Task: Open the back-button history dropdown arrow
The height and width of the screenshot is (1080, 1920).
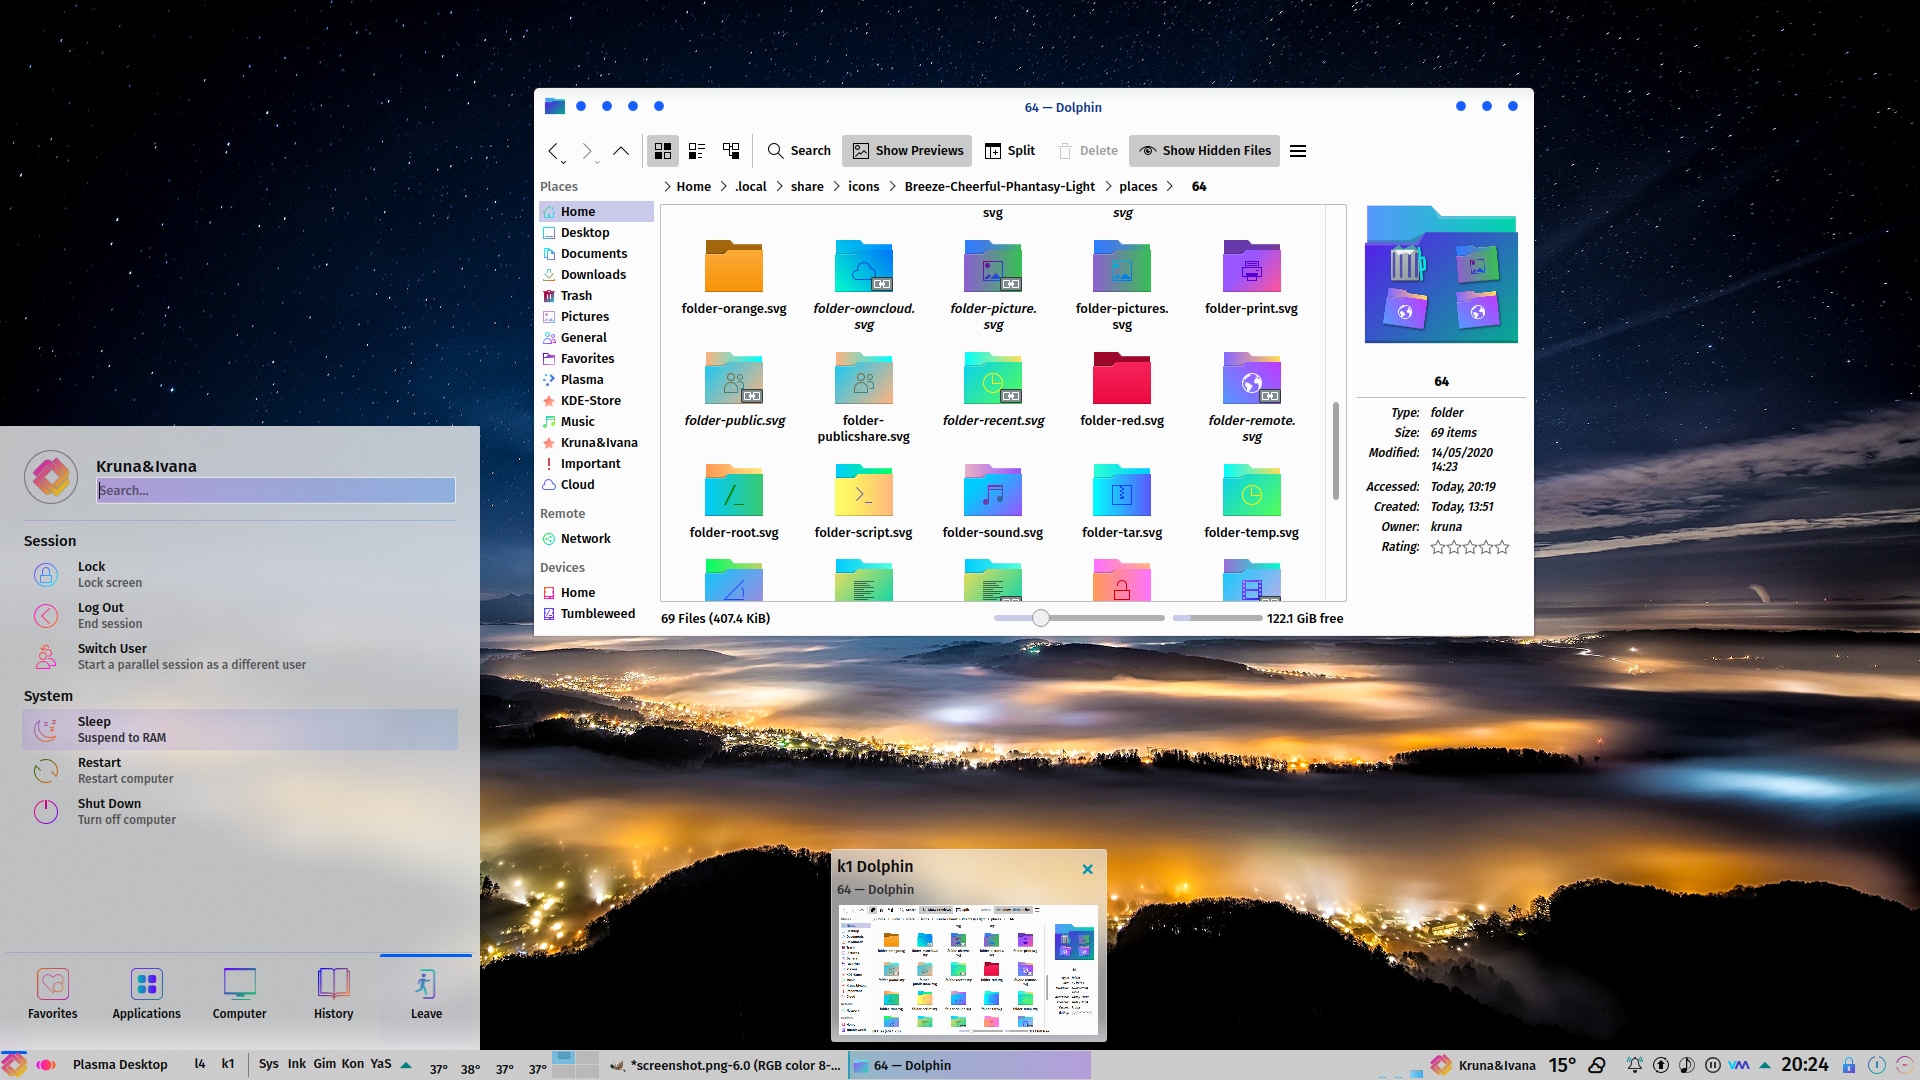Action: point(564,162)
